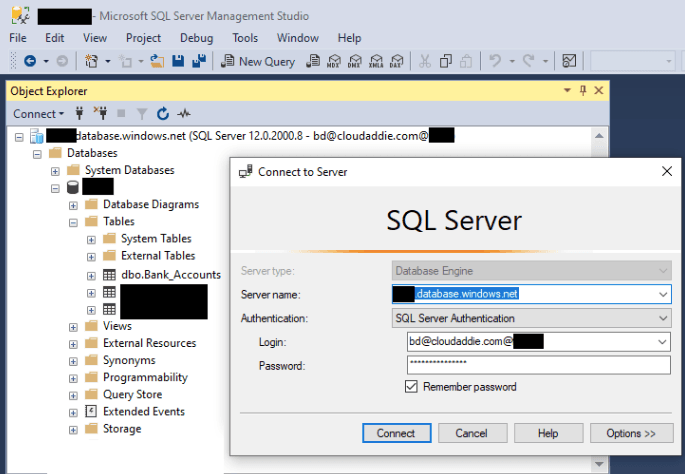Click the Save disk icon
The width and height of the screenshot is (685, 474).
click(178, 61)
